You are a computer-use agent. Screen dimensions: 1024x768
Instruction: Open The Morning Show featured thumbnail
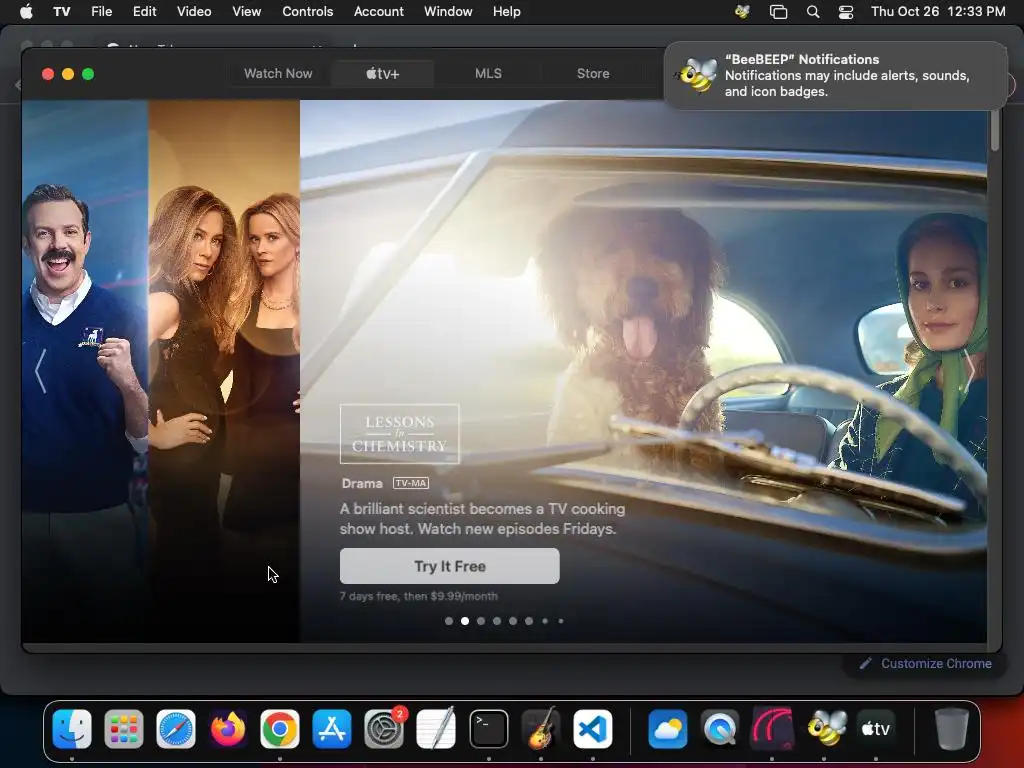224,370
